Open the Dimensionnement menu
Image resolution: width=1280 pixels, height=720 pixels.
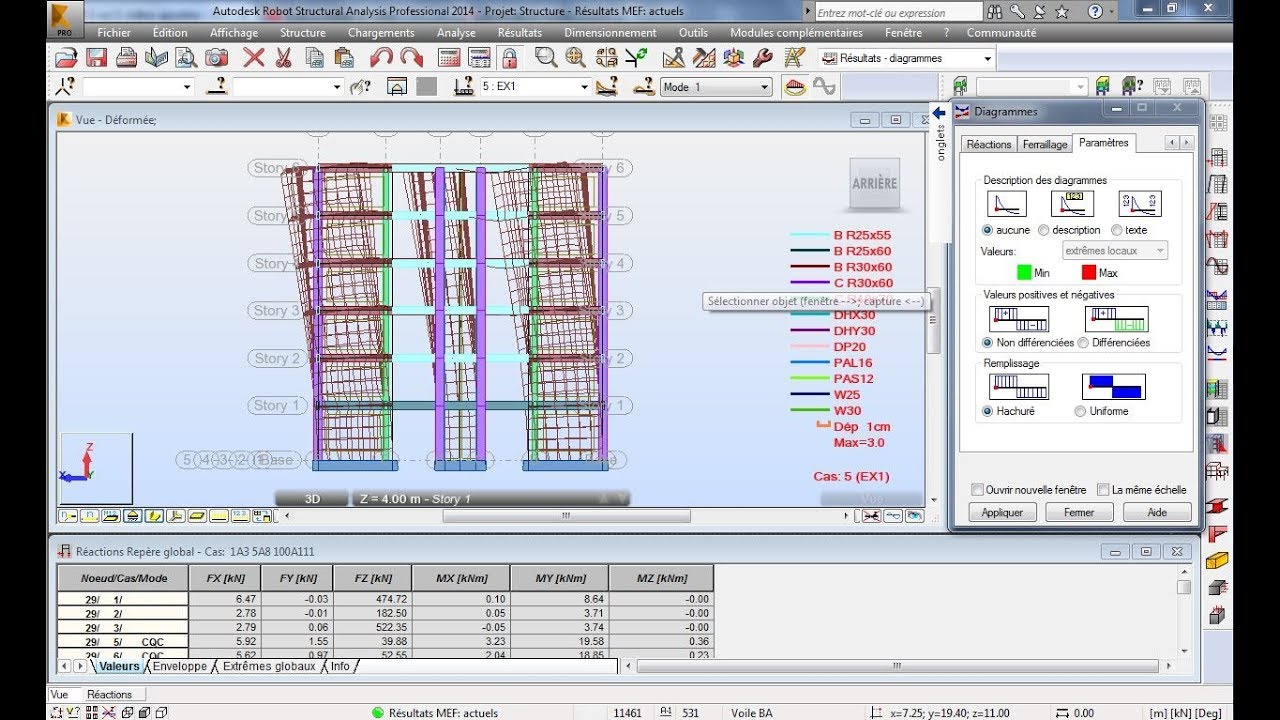click(x=610, y=32)
